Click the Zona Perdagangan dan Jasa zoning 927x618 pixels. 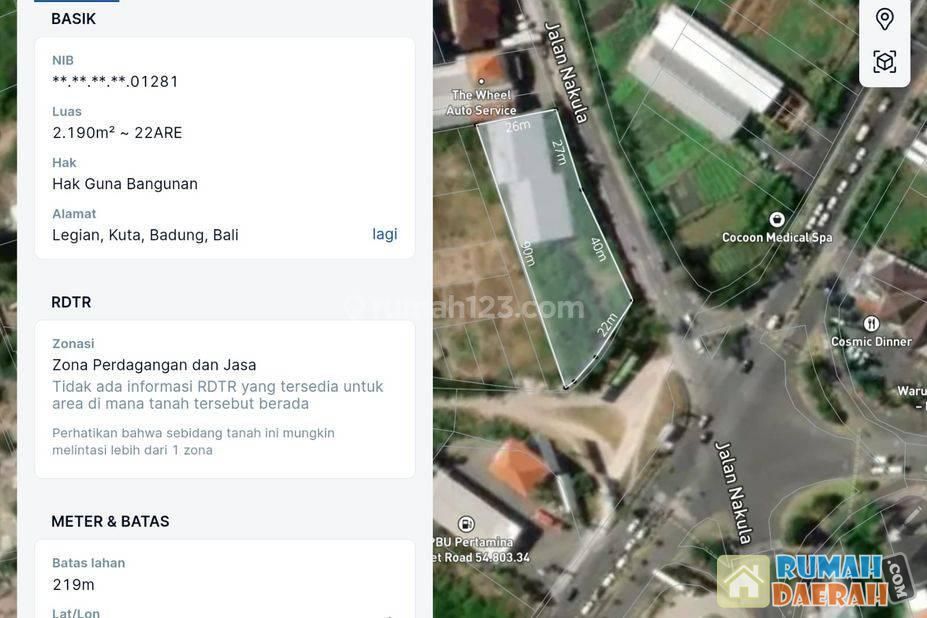pyautogui.click(x=154, y=365)
